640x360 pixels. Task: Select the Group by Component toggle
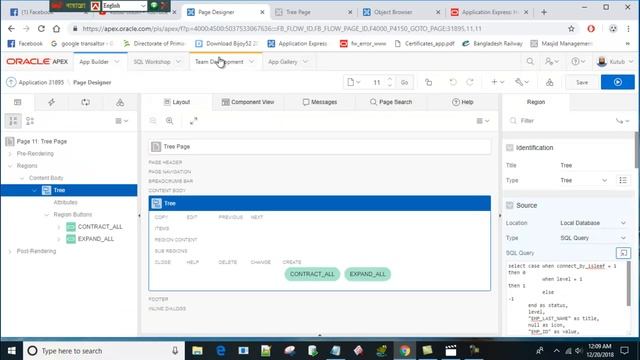pos(30,121)
